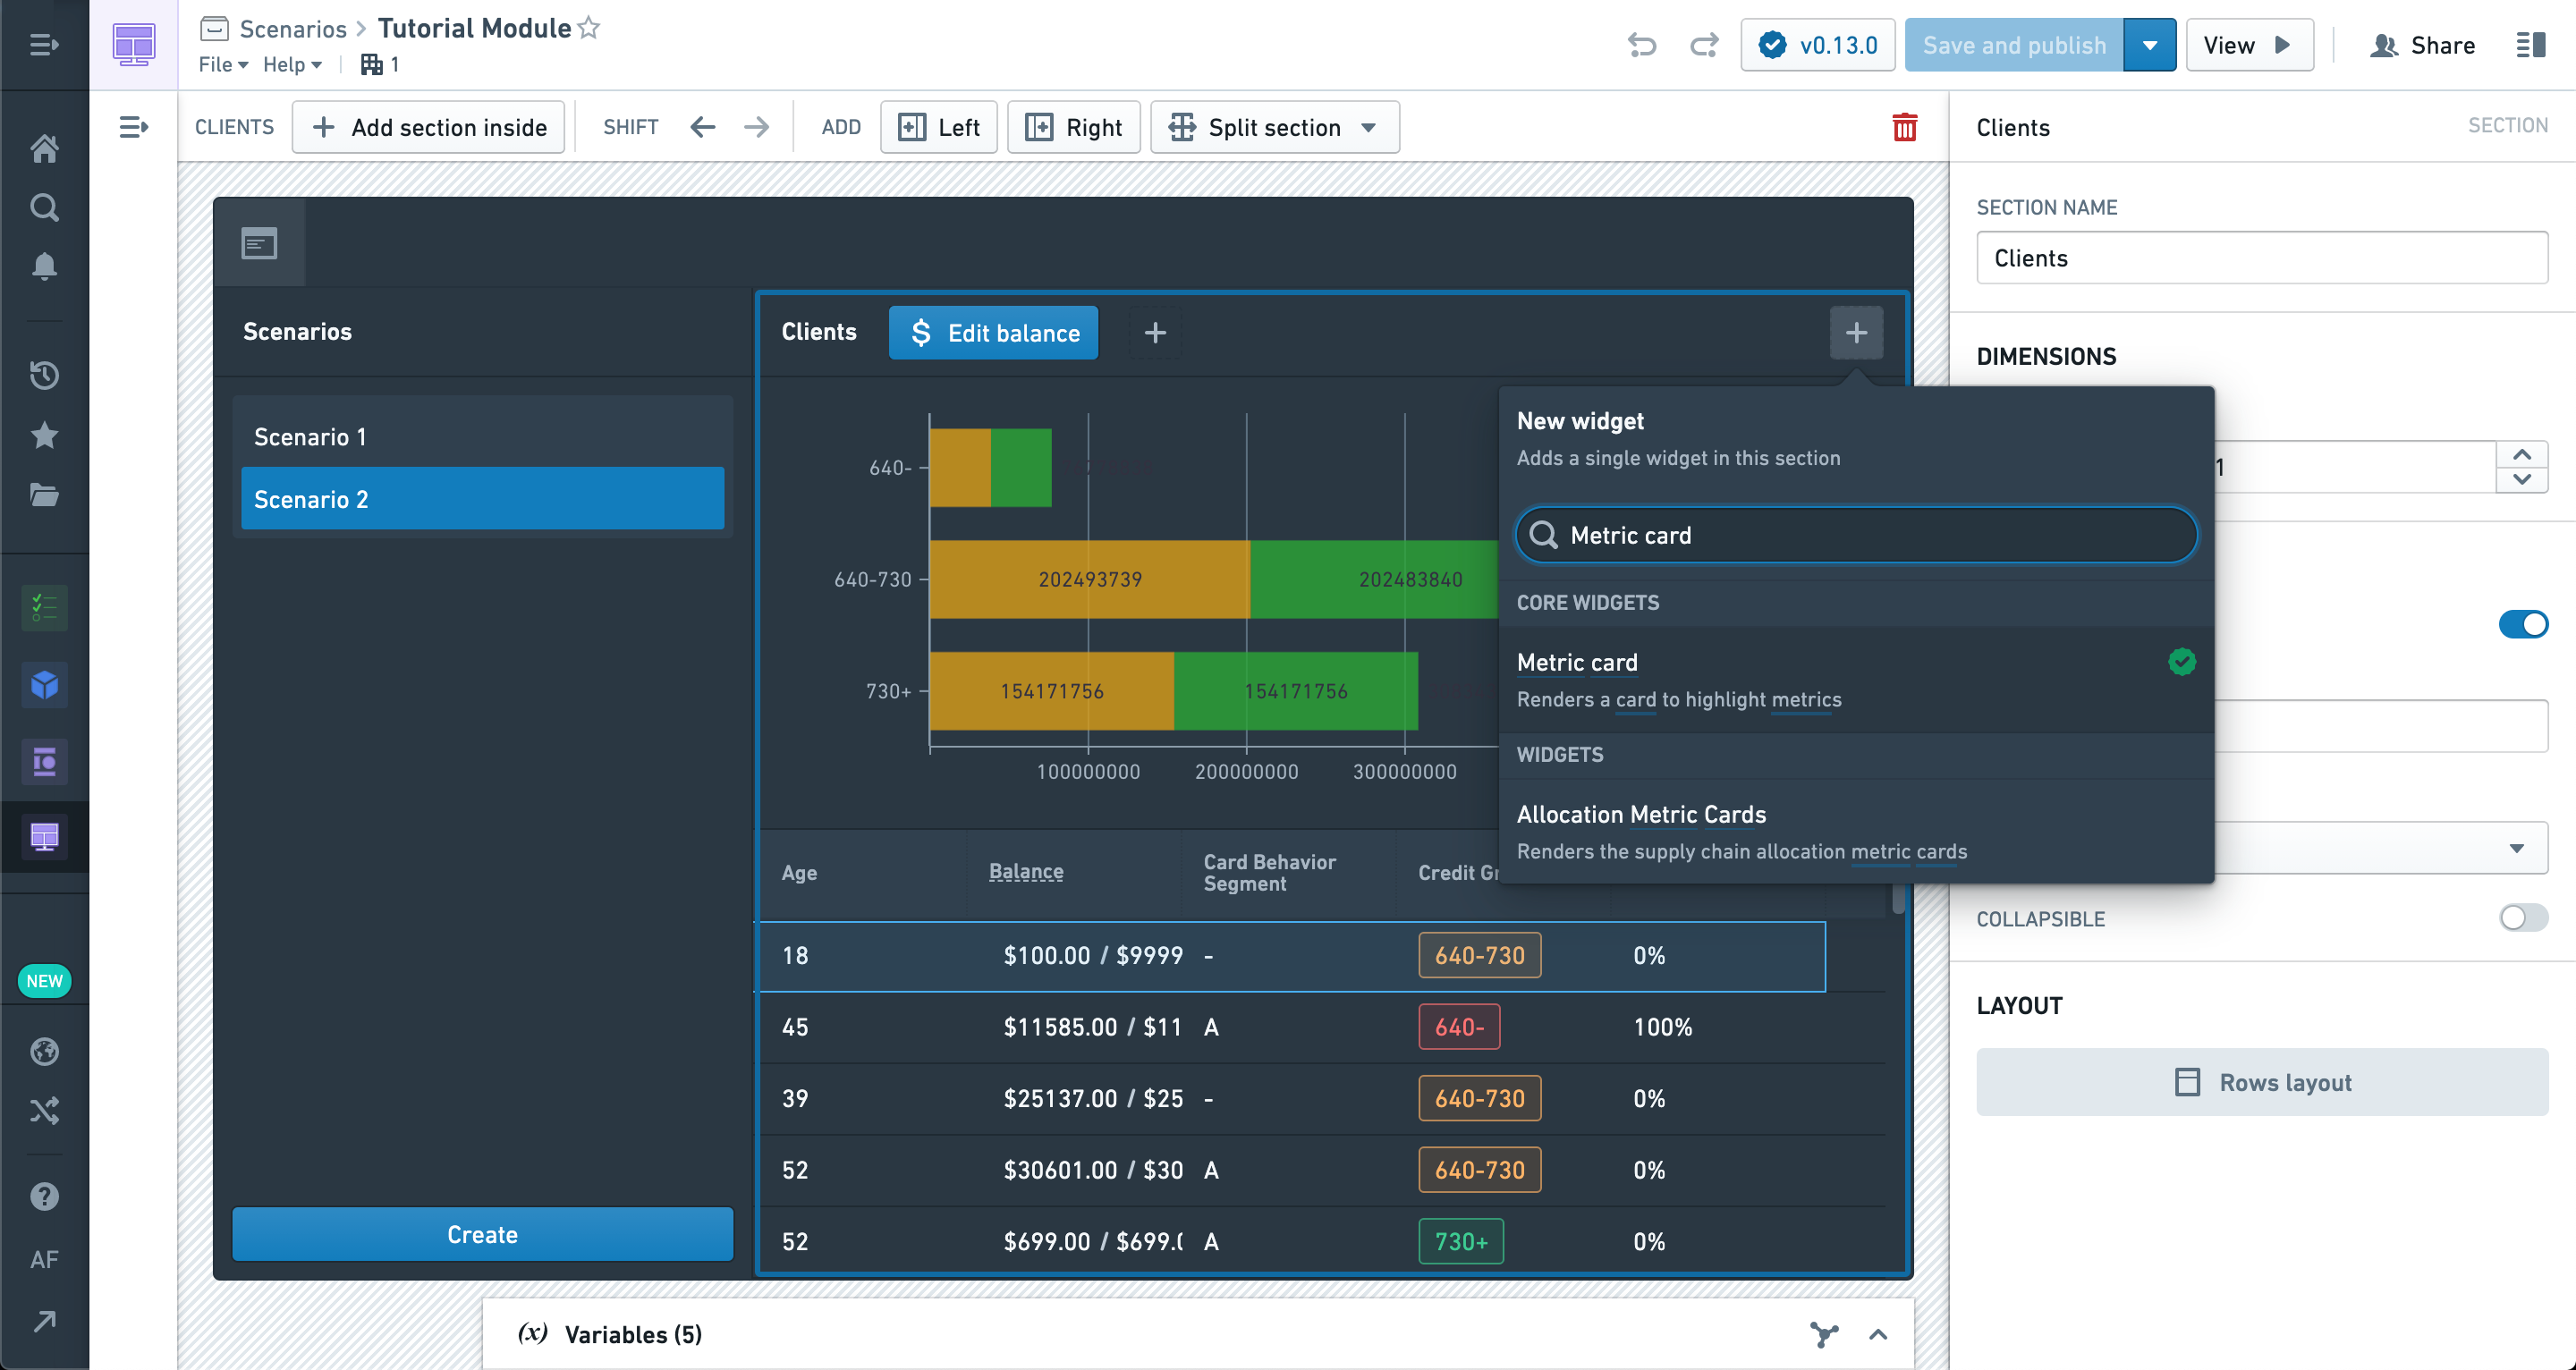Select Rows layout option
This screenshot has width=2576, height=1370.
click(x=2262, y=1082)
